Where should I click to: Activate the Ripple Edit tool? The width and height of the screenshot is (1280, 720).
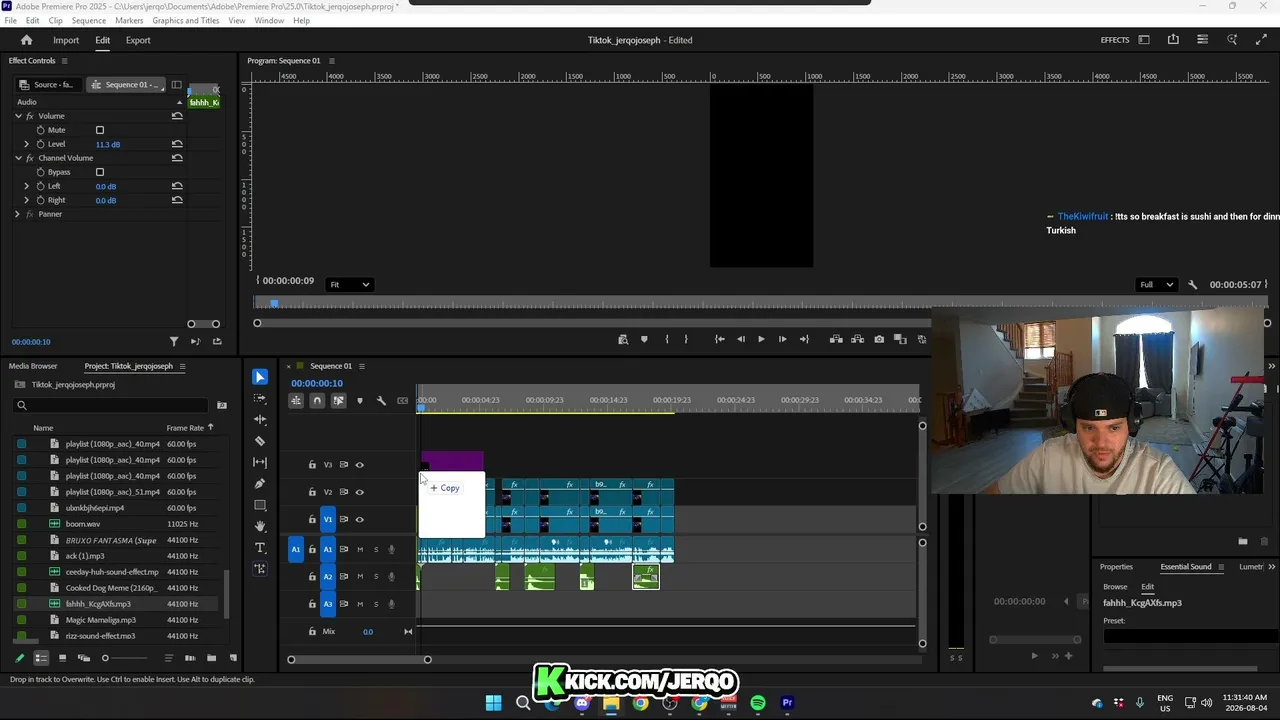pyautogui.click(x=260, y=419)
